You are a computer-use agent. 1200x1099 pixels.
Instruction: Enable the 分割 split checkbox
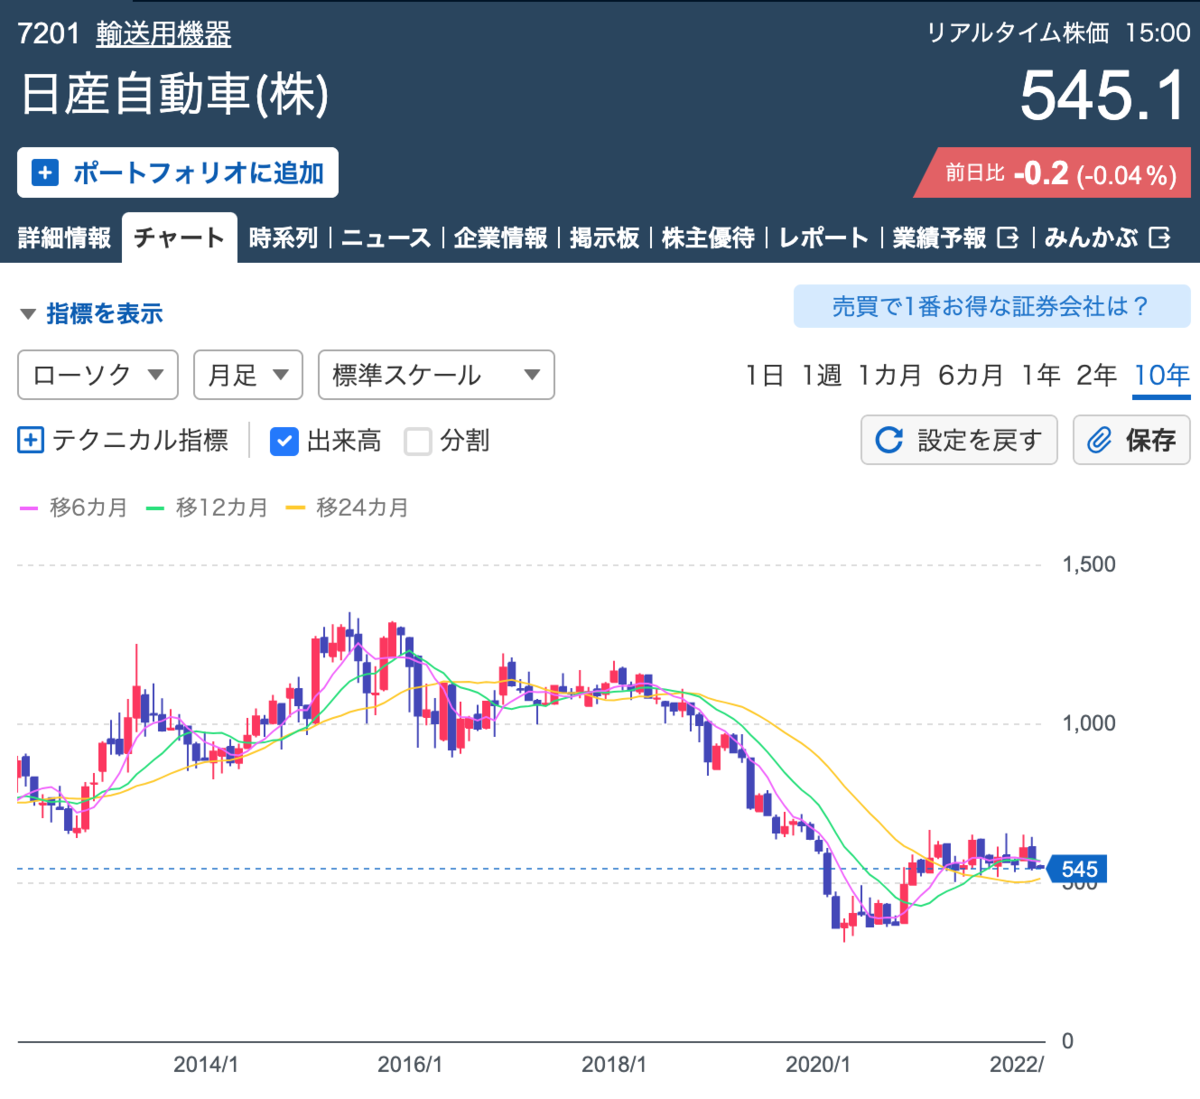point(418,441)
